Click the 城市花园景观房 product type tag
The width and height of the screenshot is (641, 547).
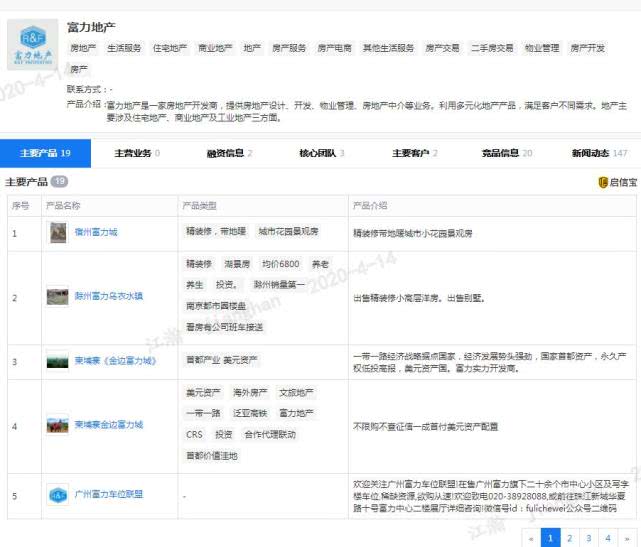coord(288,231)
